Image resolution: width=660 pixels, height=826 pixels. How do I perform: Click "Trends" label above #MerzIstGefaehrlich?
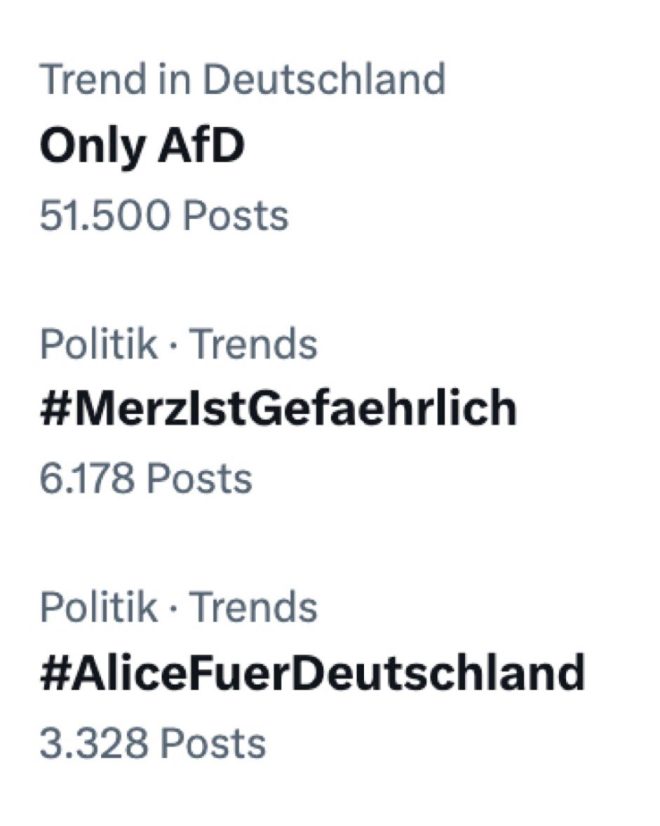coord(253,344)
